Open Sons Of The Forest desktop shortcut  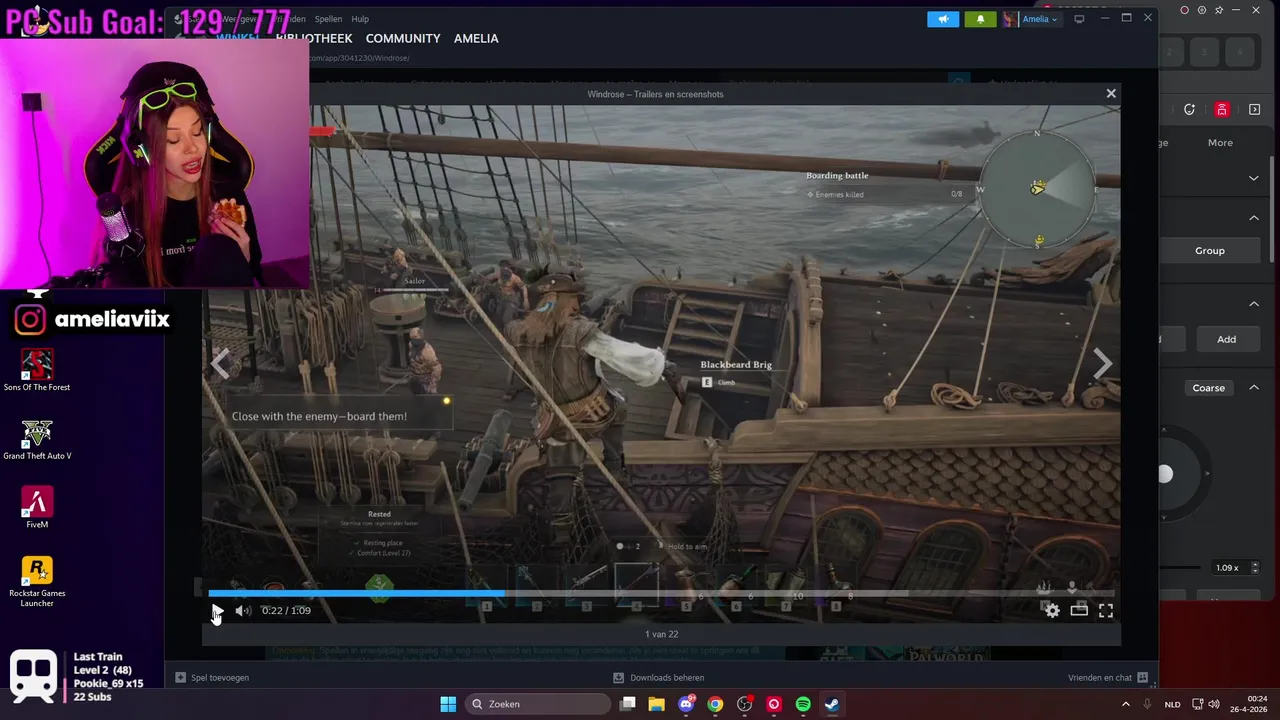coord(37,370)
